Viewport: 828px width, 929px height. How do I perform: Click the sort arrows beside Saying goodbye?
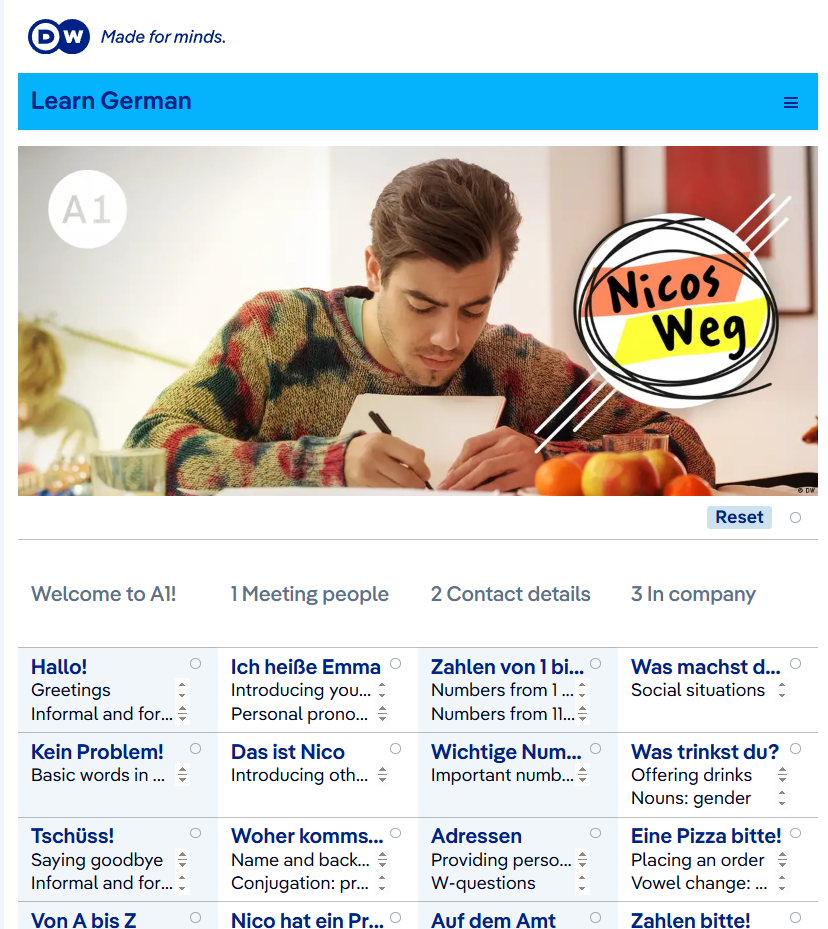pyautogui.click(x=182, y=859)
